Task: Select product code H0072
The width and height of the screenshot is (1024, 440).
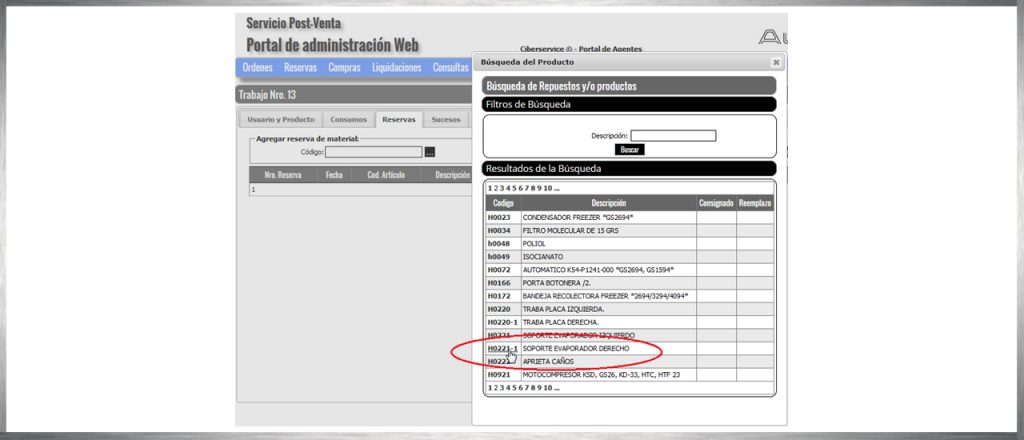Action: tap(499, 270)
